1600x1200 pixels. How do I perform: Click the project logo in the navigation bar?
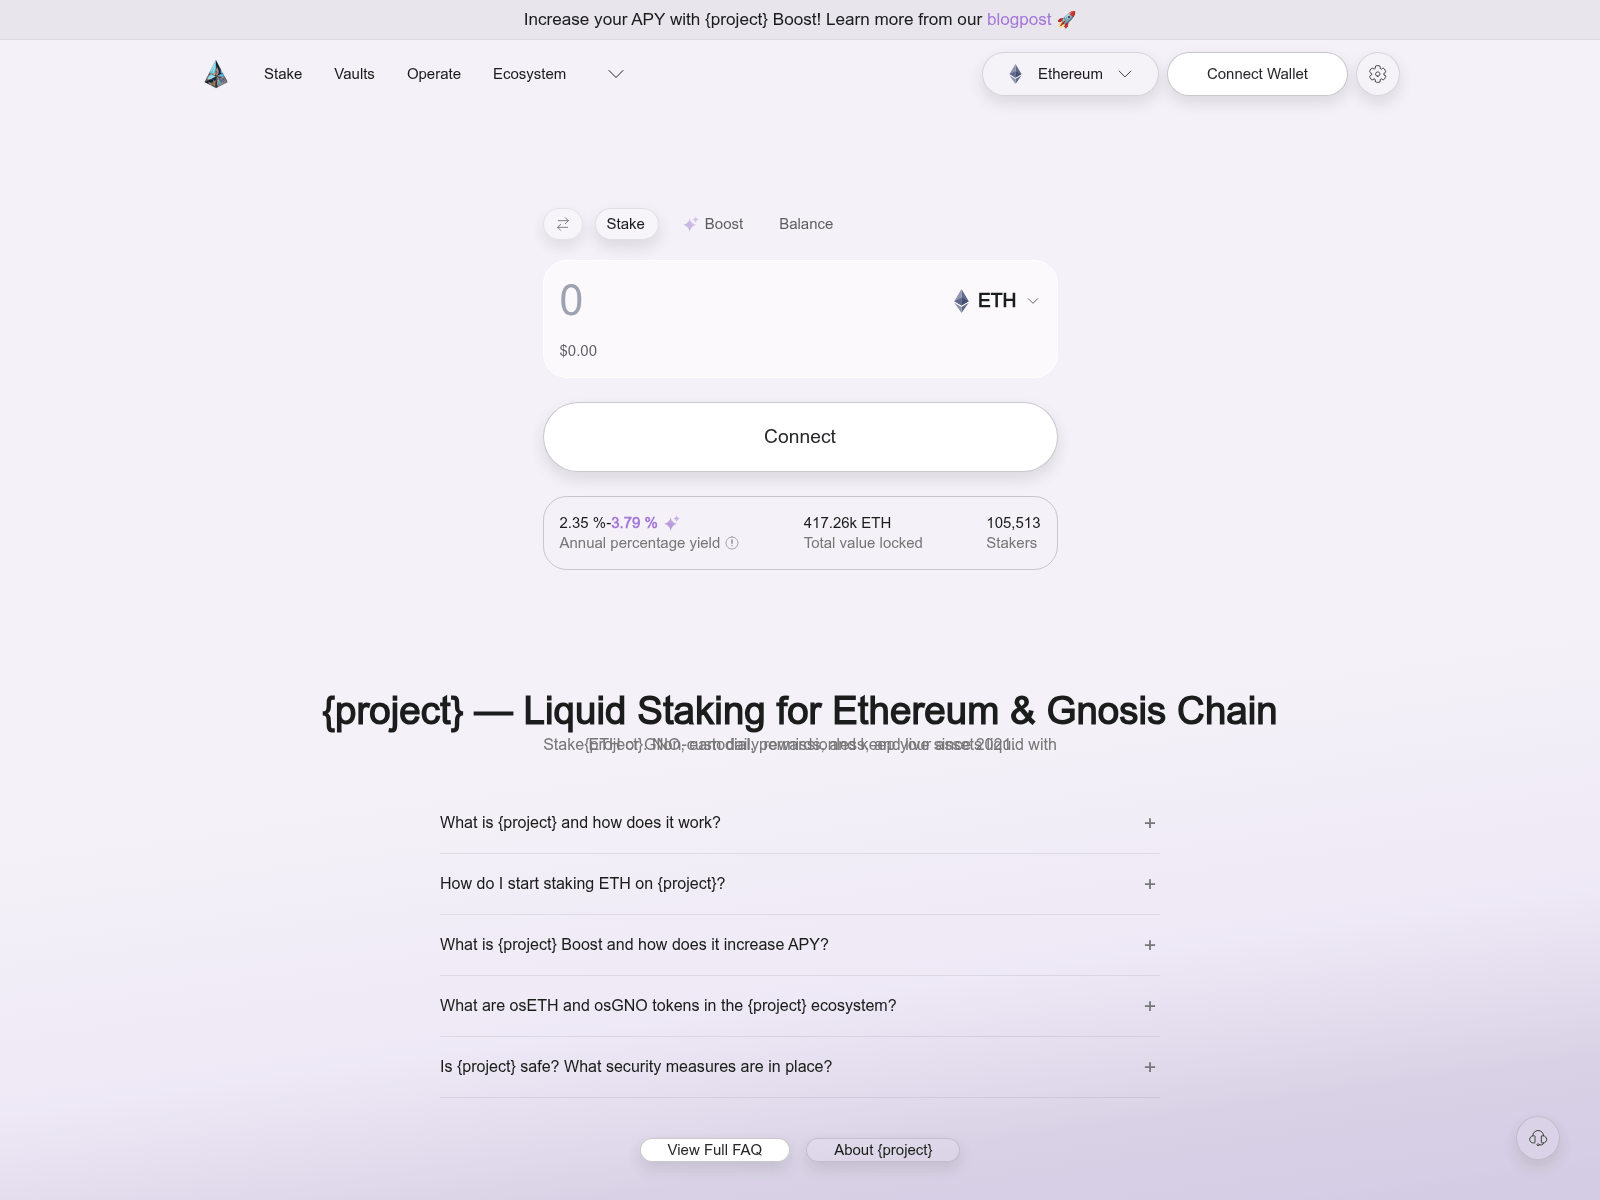[215, 74]
